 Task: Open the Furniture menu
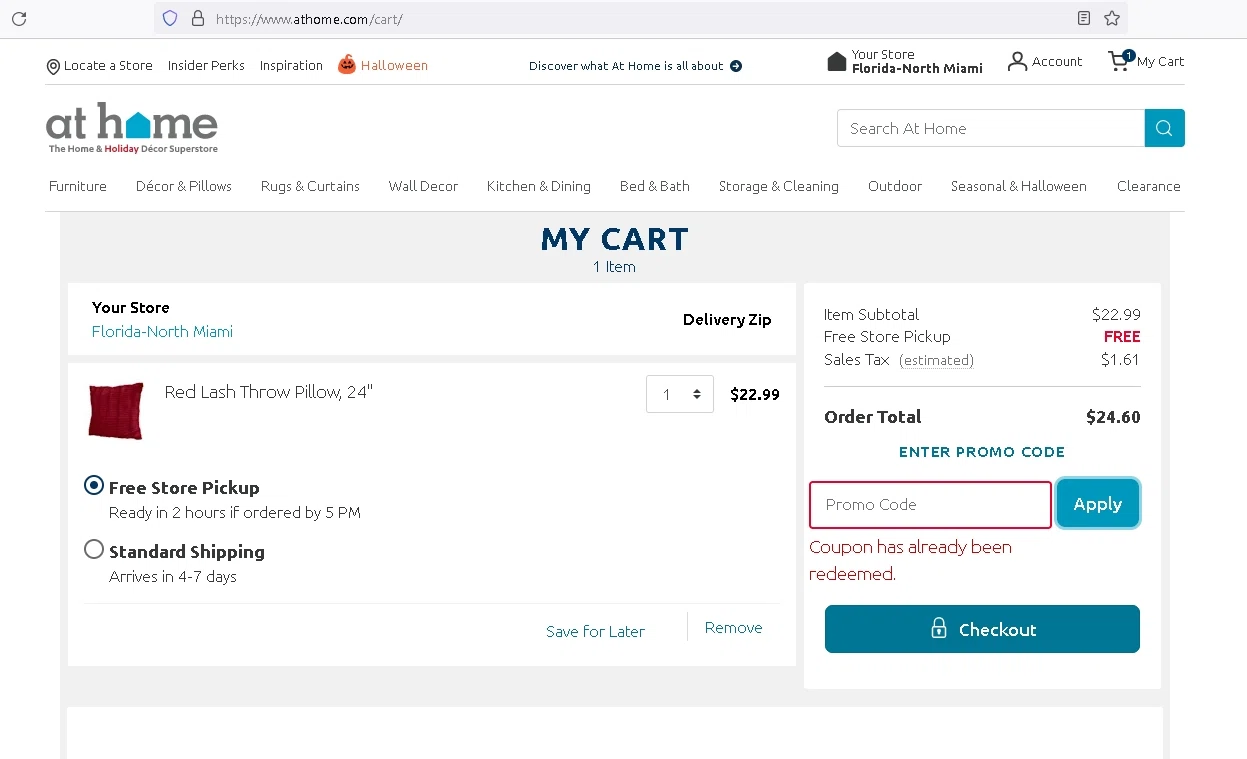pyautogui.click(x=78, y=186)
